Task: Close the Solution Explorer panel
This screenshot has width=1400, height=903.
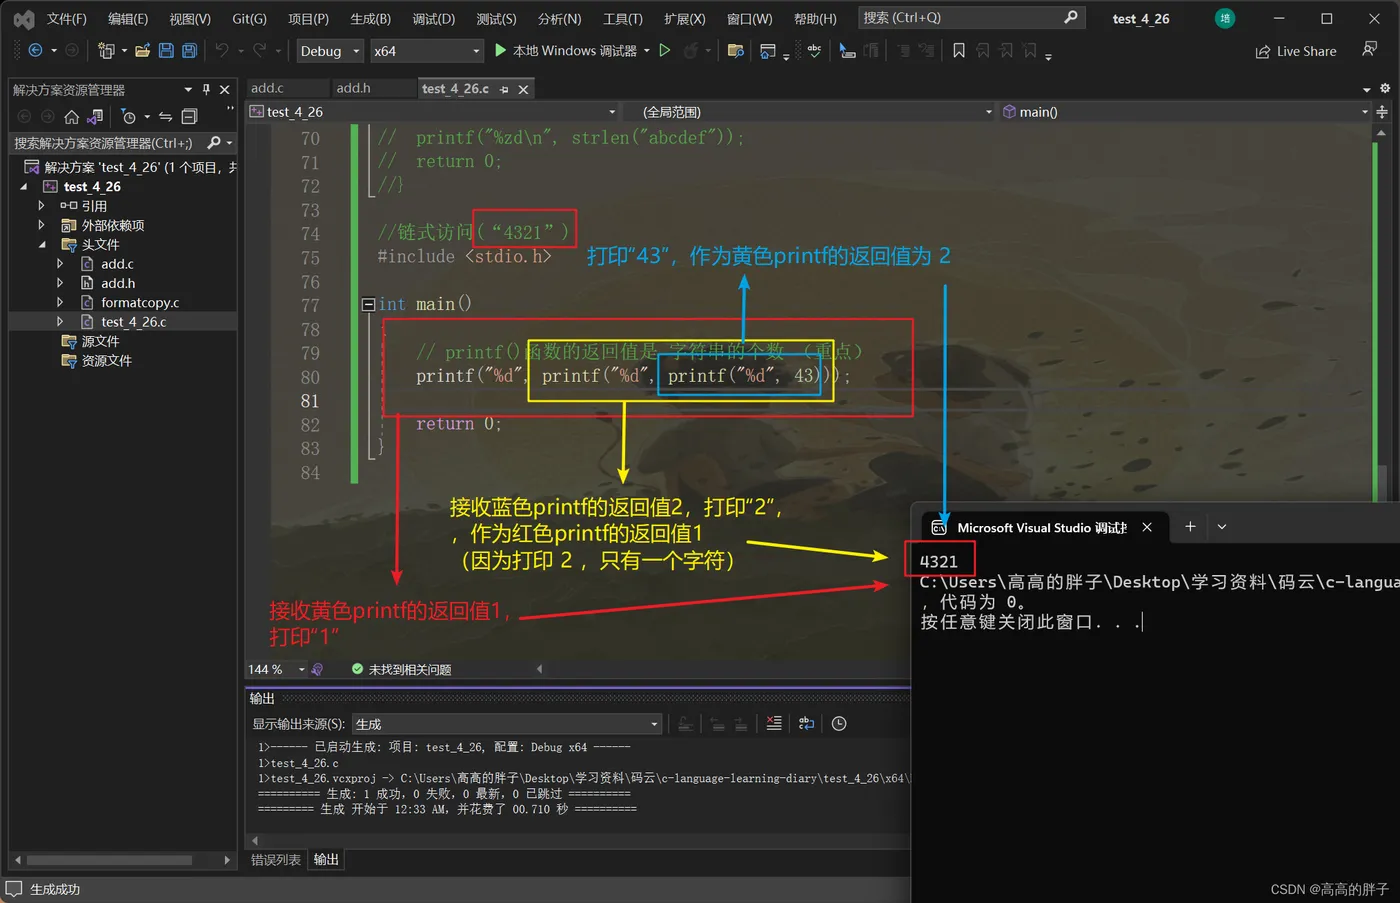Action: [x=225, y=89]
